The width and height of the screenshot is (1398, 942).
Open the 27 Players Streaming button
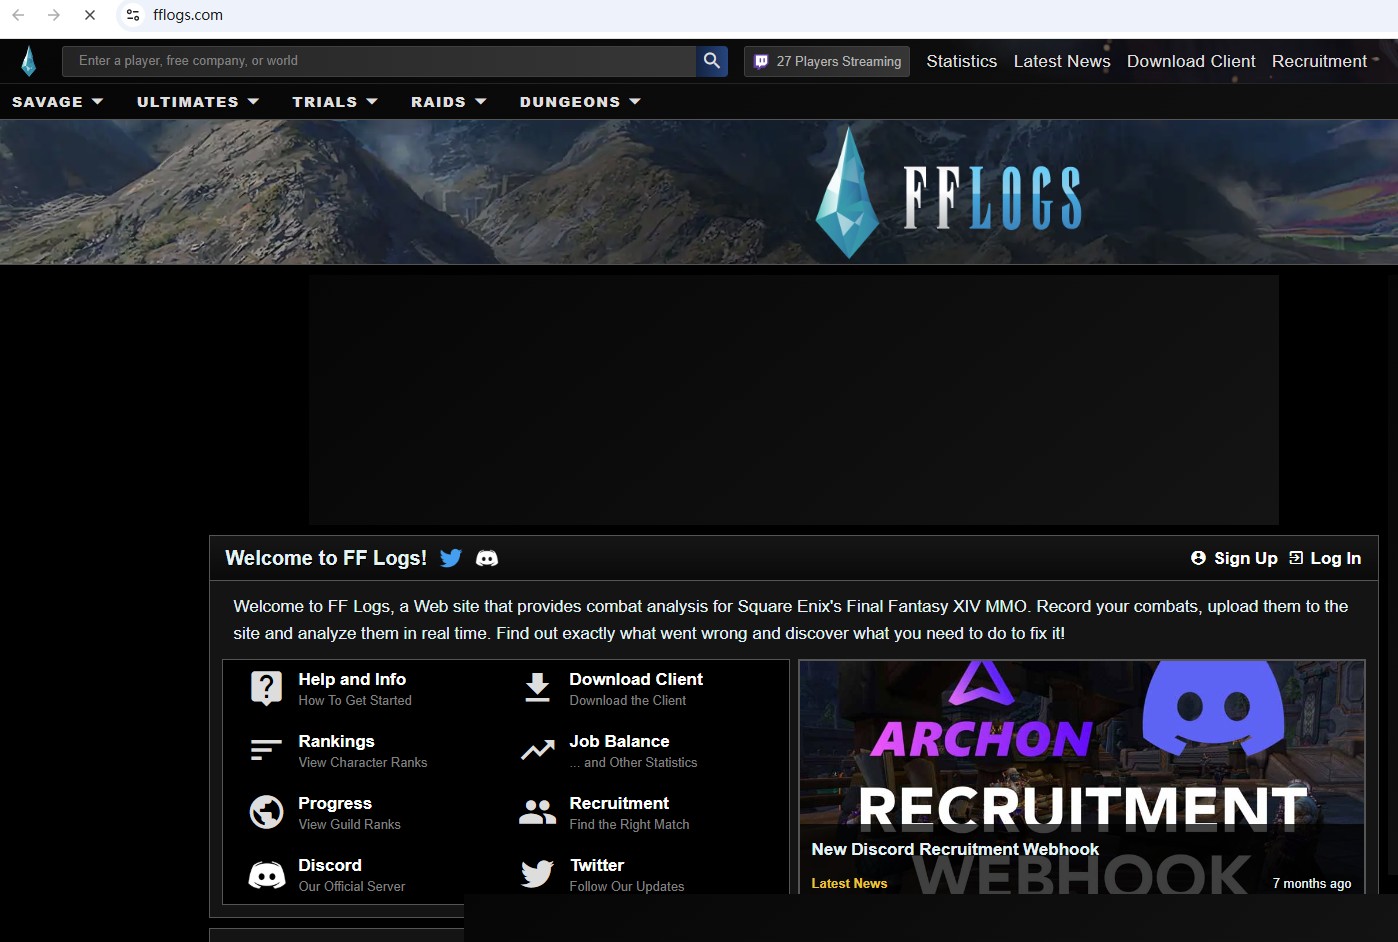tap(827, 61)
